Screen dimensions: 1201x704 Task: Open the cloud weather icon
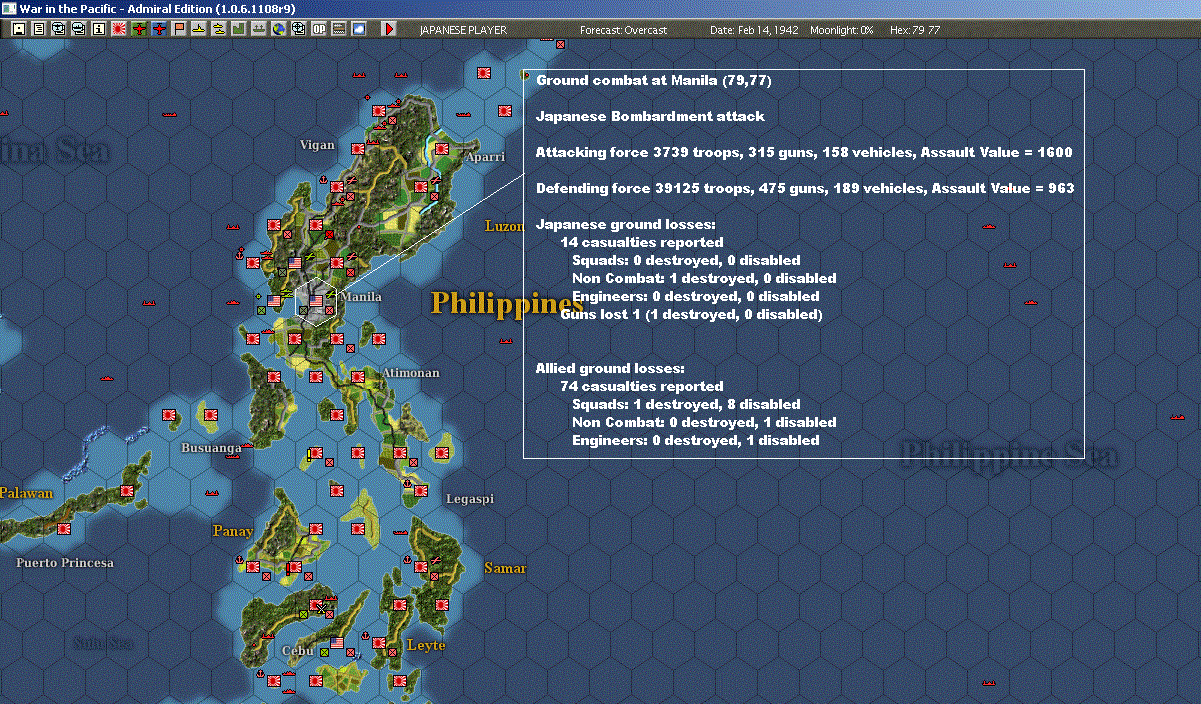(358, 29)
